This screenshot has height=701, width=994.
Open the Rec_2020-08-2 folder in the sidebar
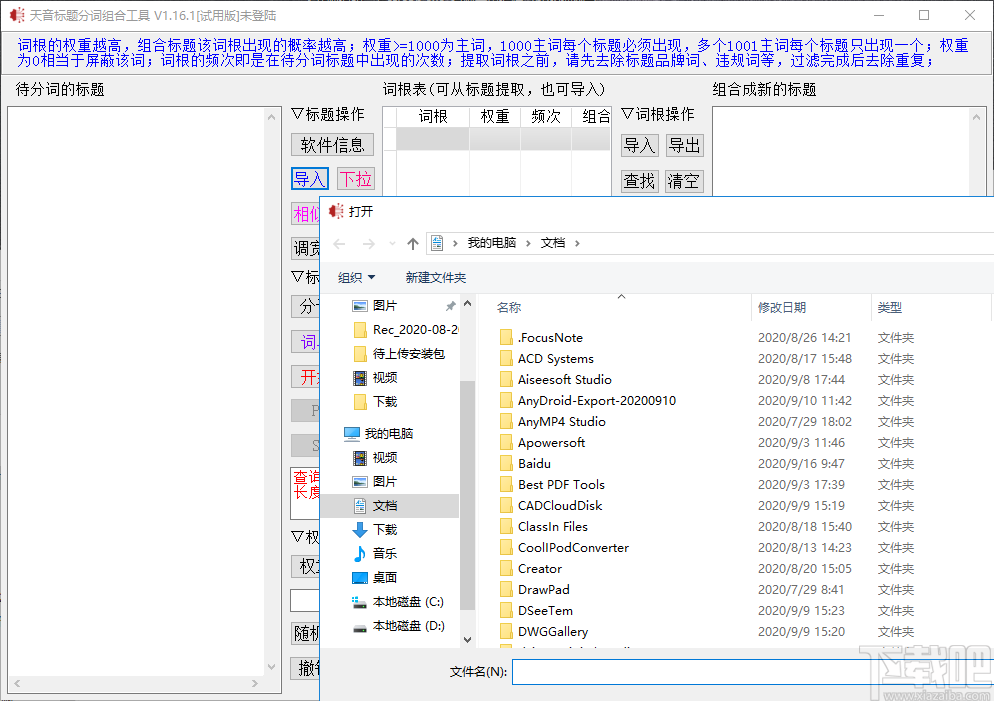[x=405, y=330]
